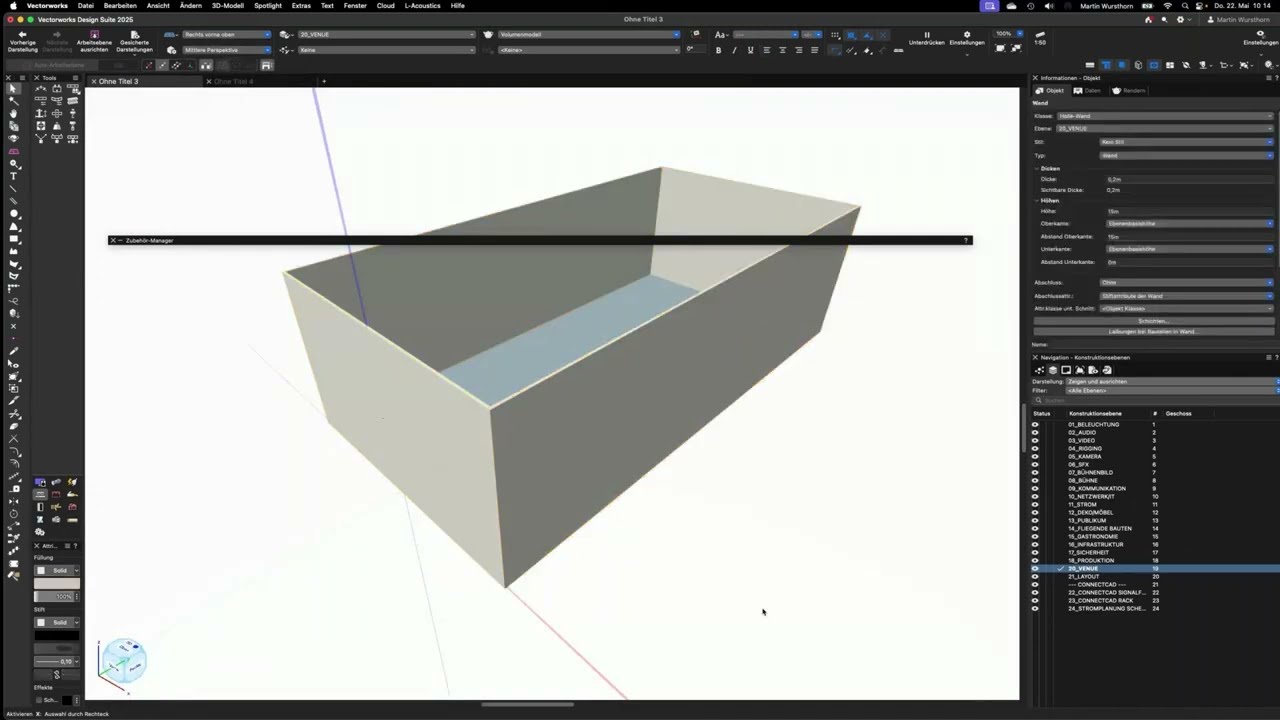Image resolution: width=1280 pixels, height=720 pixels.
Task: Switch to the Ohne Titel 4 document tab
Action: tap(233, 81)
